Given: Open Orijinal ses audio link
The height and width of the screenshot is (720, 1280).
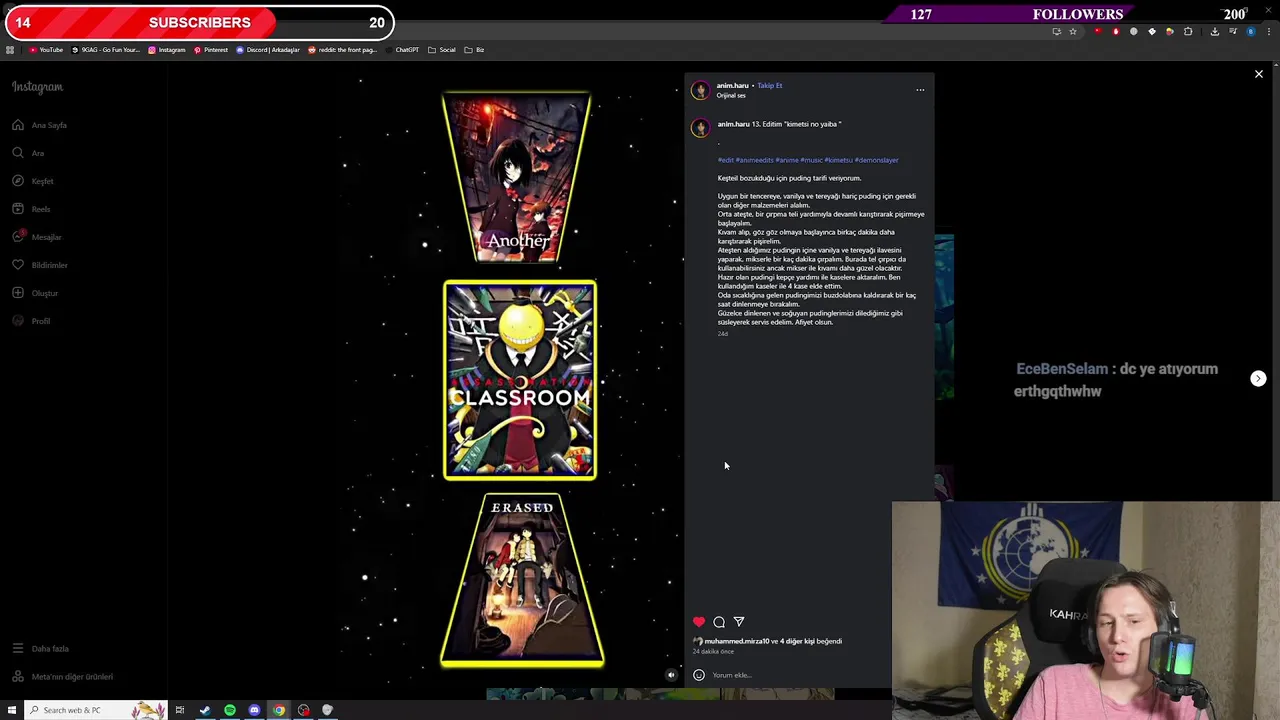Looking at the screenshot, I should 731,96.
